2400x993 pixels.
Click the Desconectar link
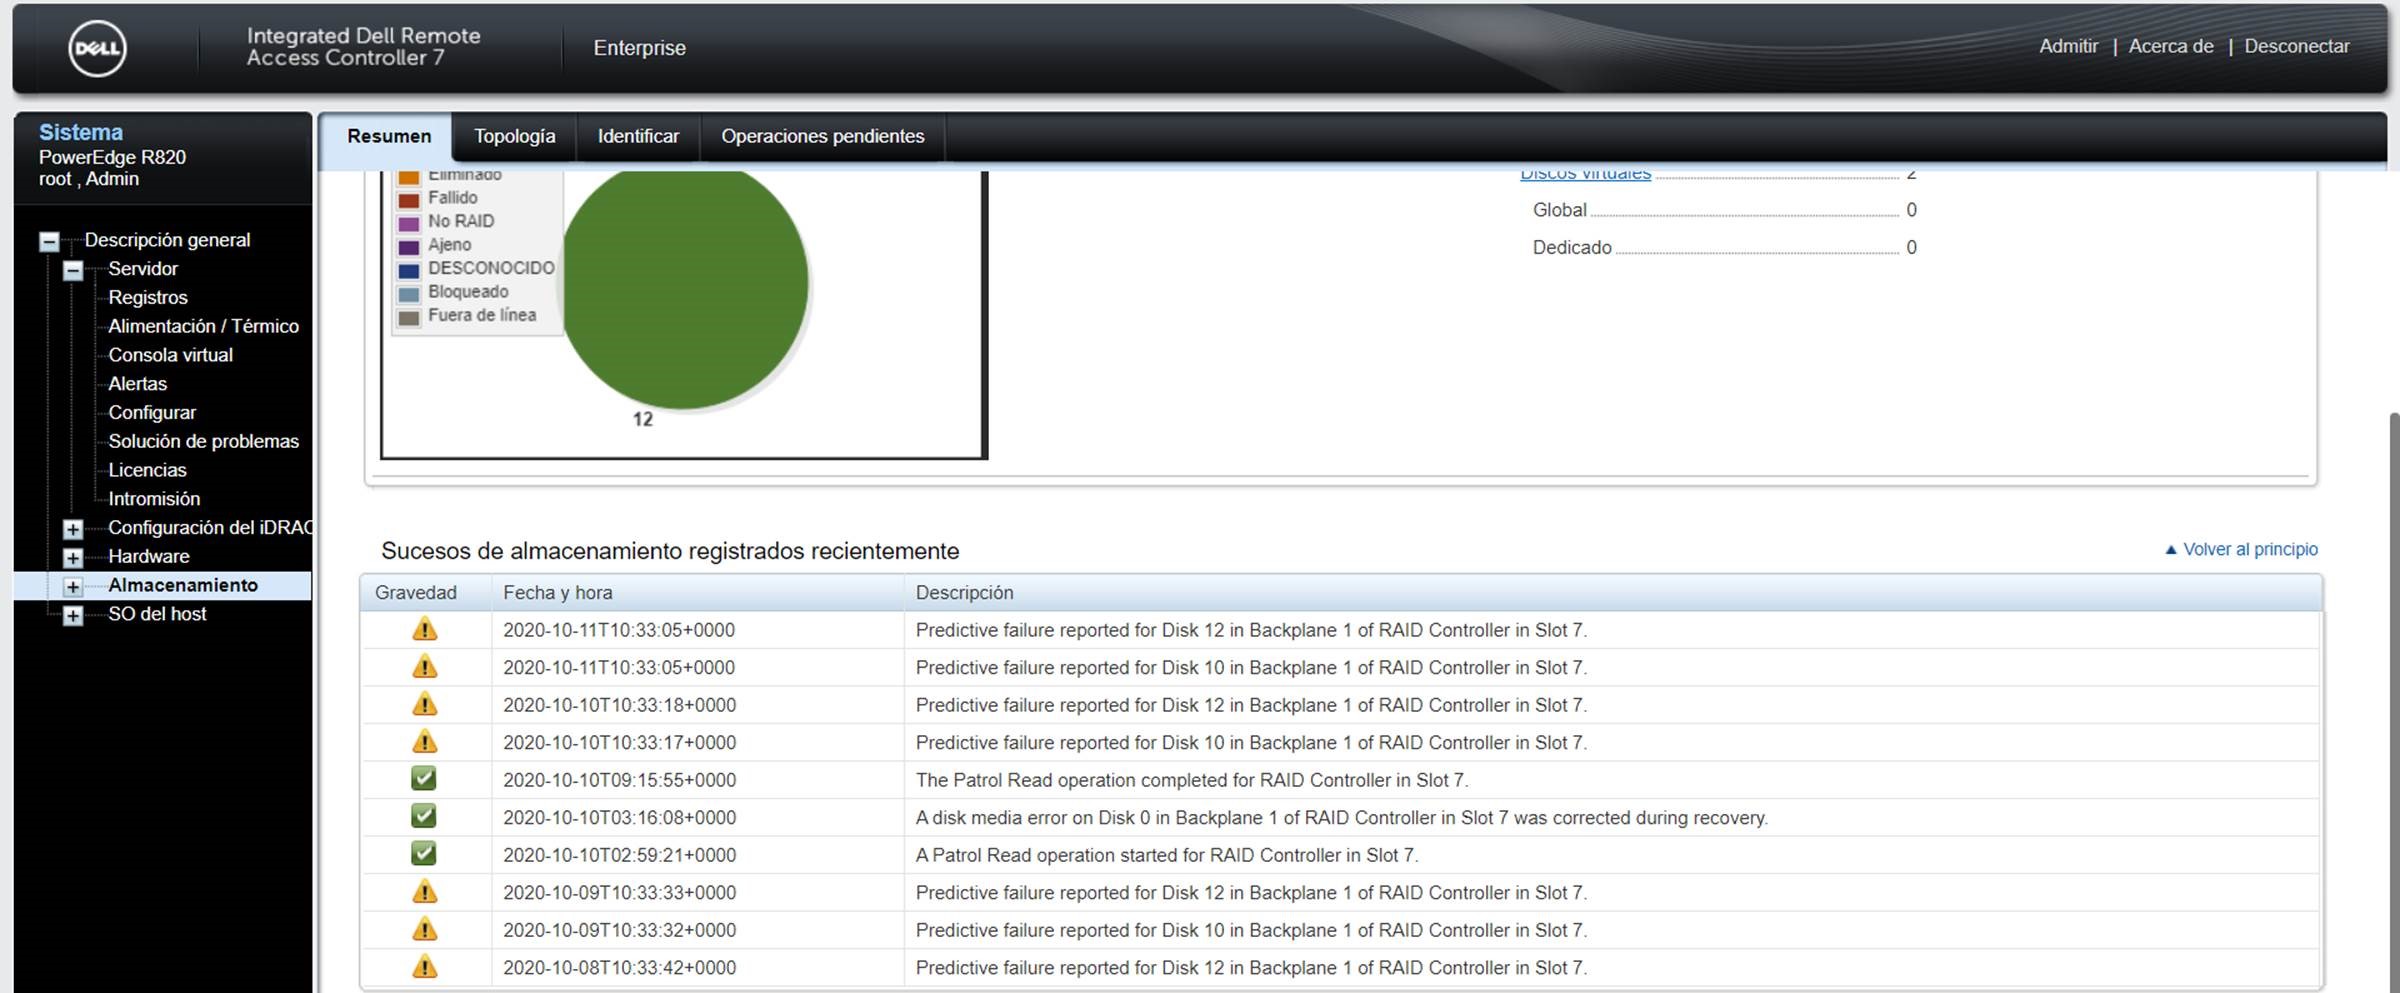(2296, 46)
